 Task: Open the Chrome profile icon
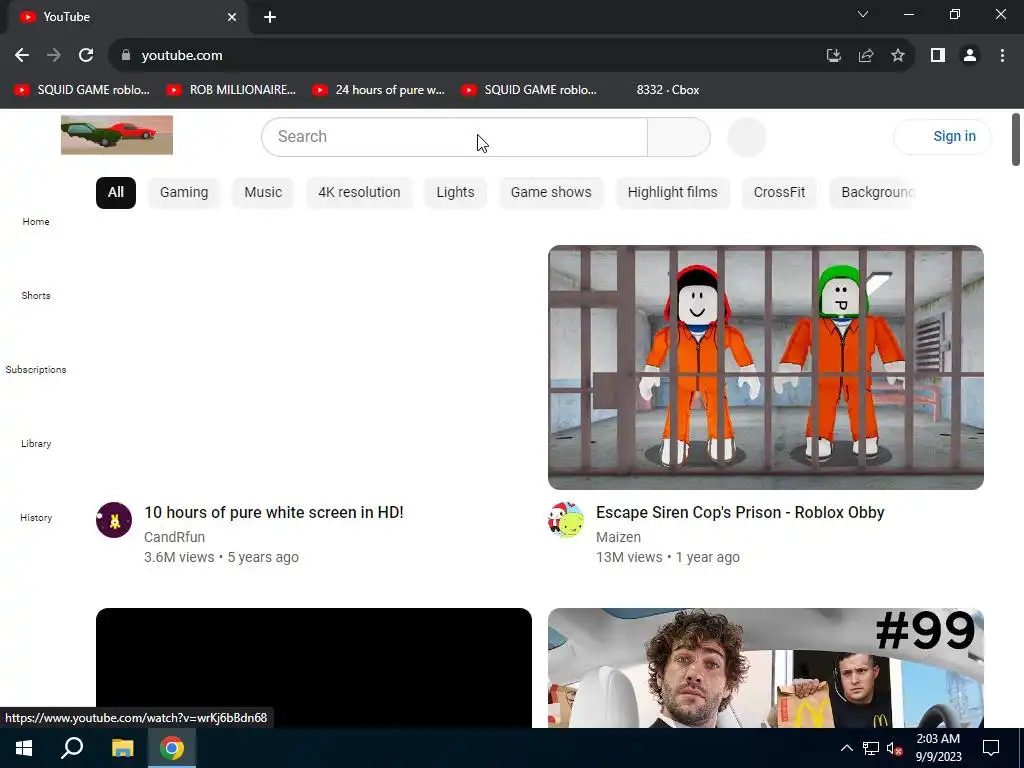970,56
